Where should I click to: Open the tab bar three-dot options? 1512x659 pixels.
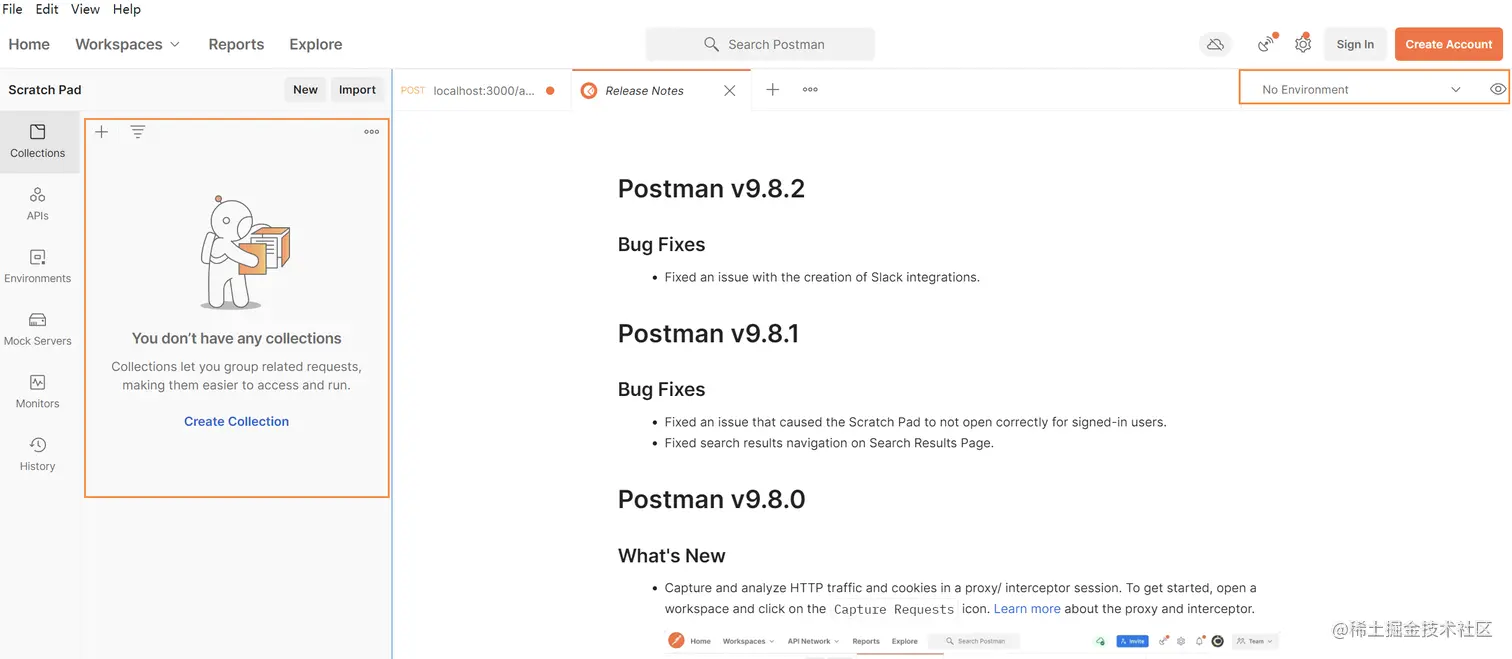coord(810,90)
